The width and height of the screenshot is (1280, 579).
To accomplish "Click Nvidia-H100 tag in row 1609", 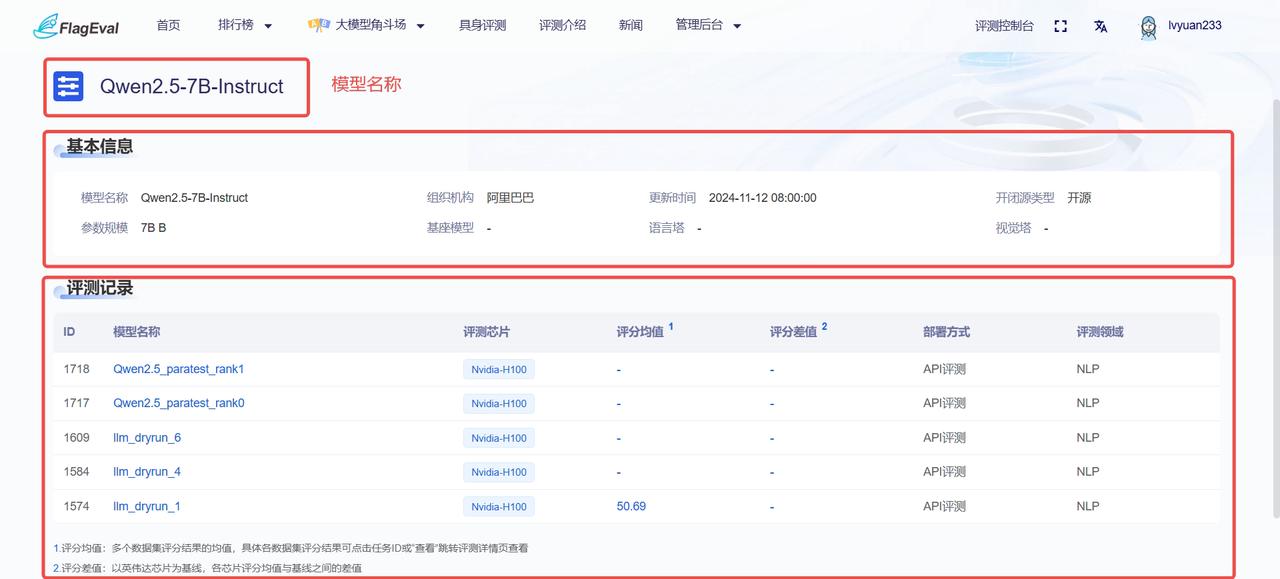I will pos(499,438).
